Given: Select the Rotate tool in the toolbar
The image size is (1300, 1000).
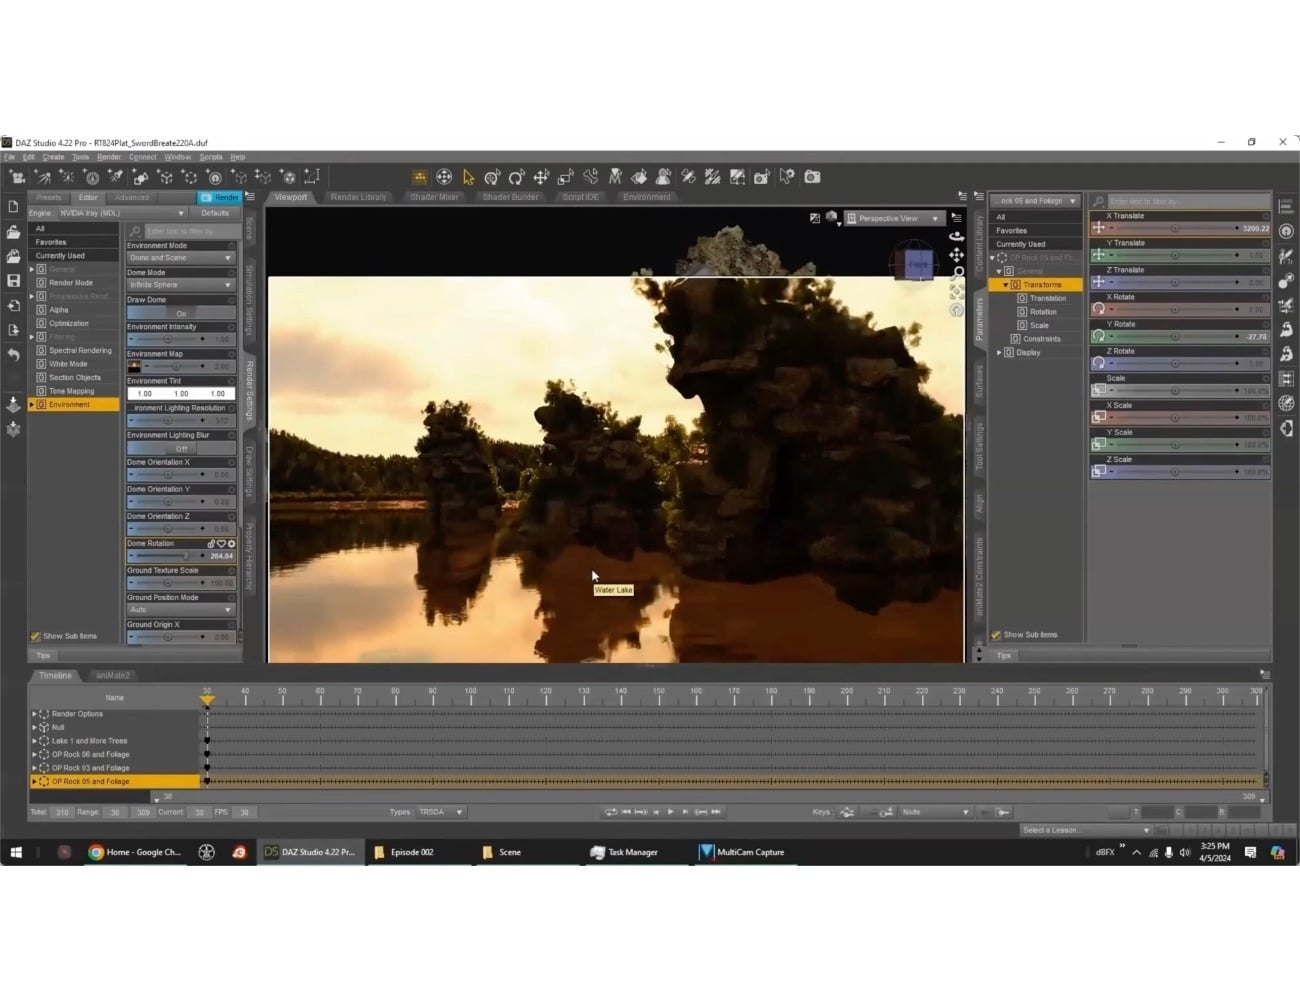Looking at the screenshot, I should [516, 176].
